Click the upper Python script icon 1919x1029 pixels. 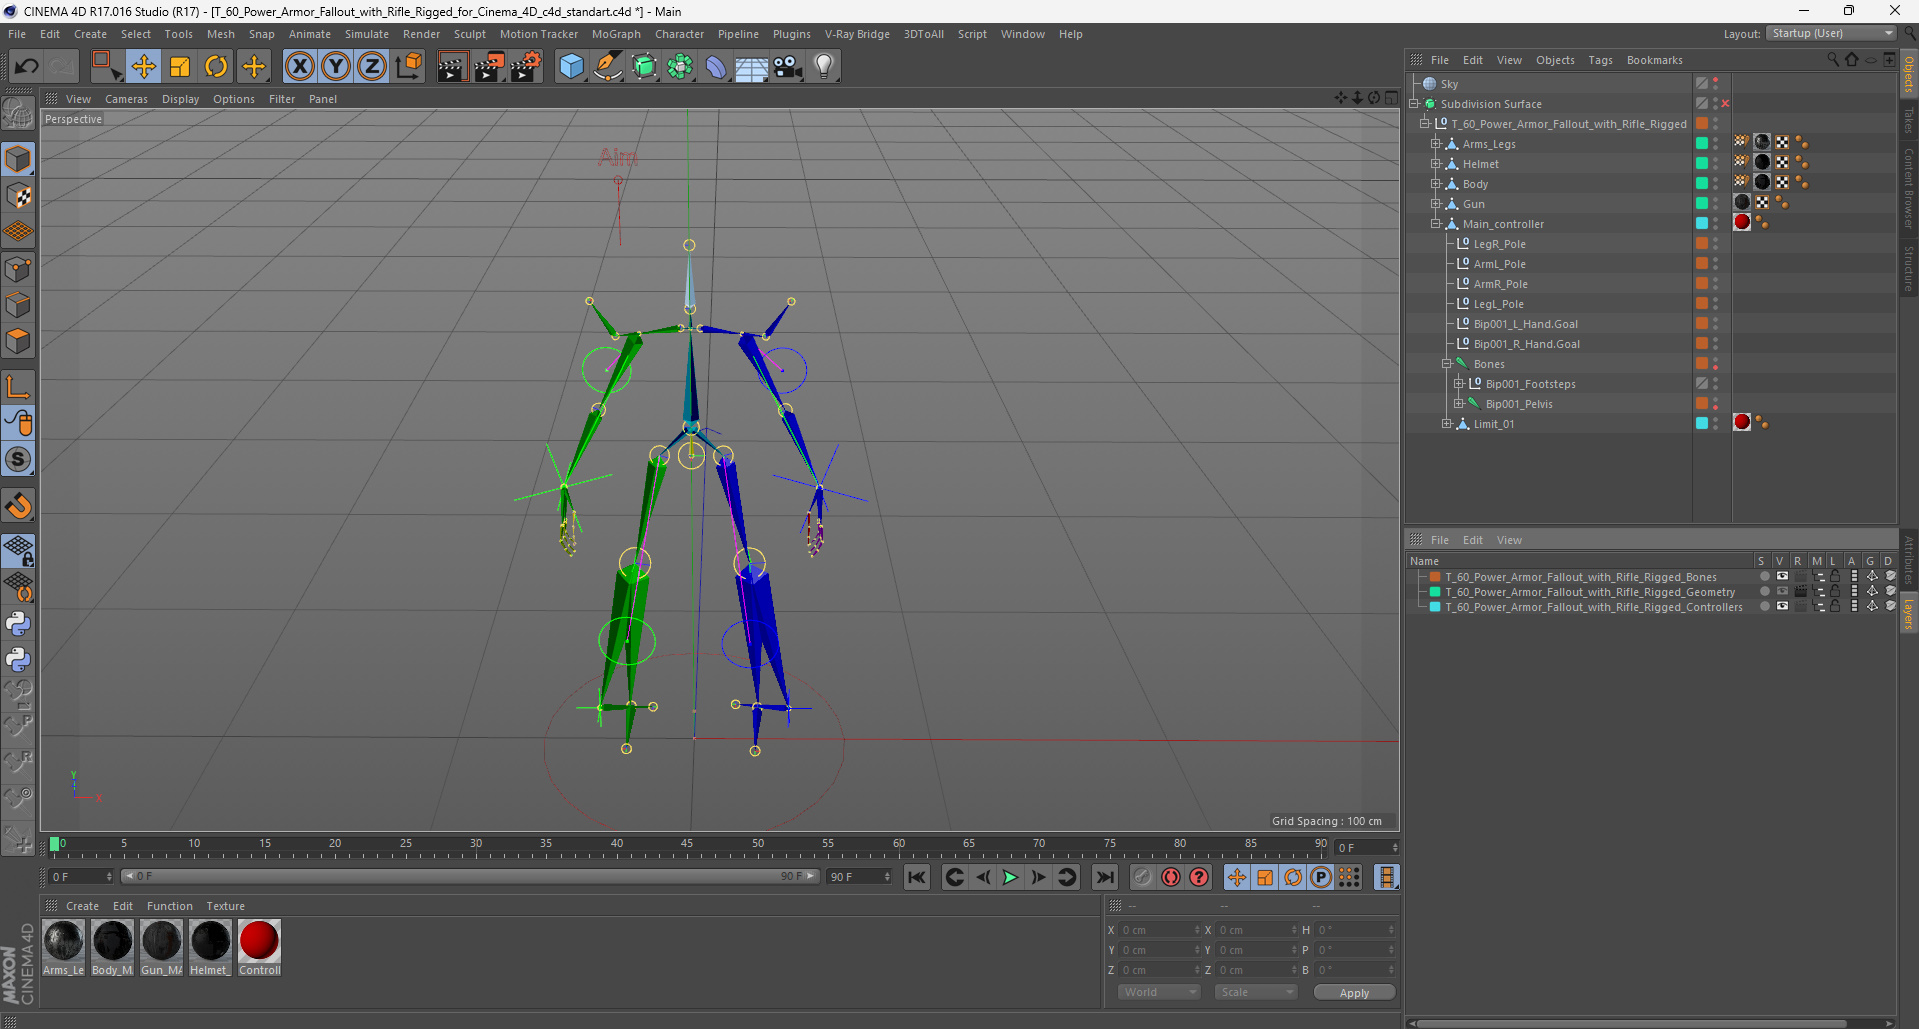[18, 624]
